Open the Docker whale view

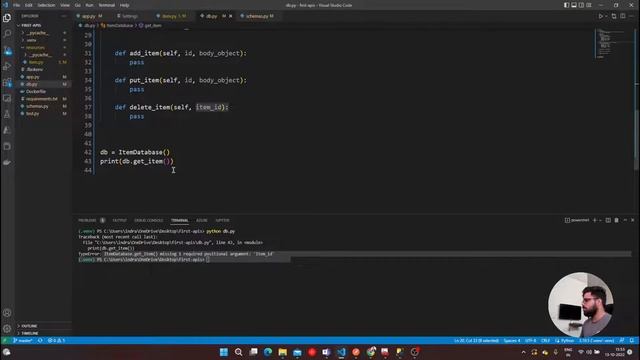(7, 162)
